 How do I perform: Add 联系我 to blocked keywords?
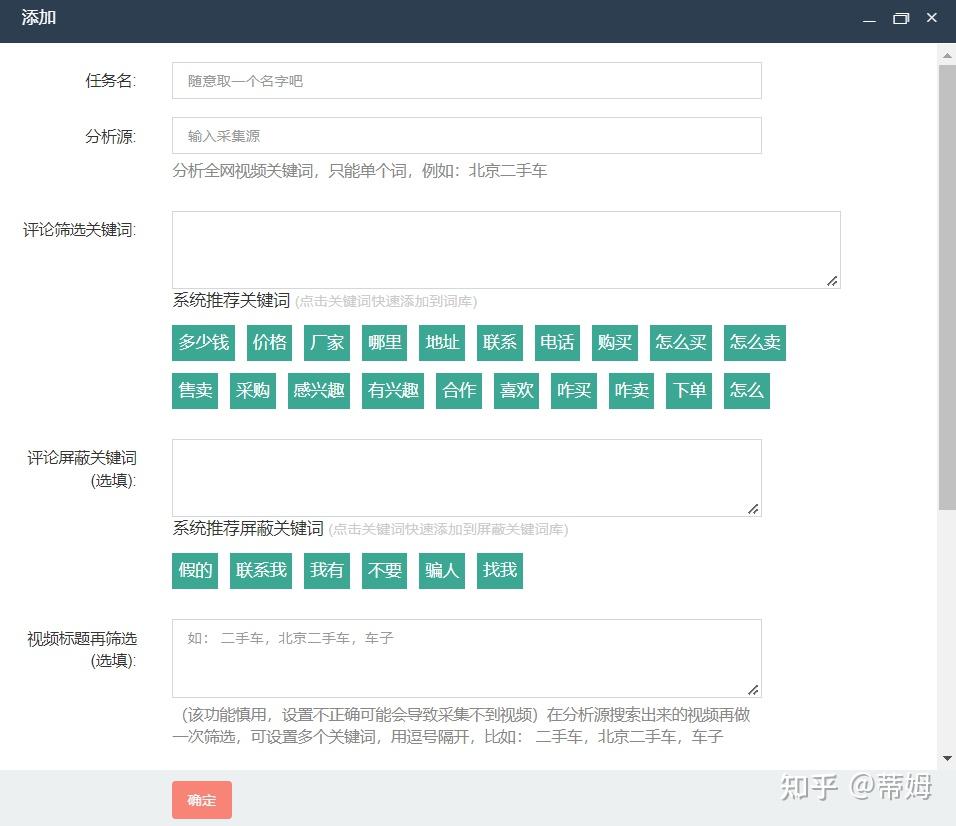(x=261, y=571)
